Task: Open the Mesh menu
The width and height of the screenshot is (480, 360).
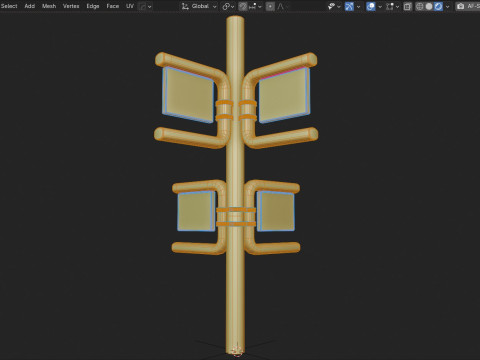Action: click(49, 6)
